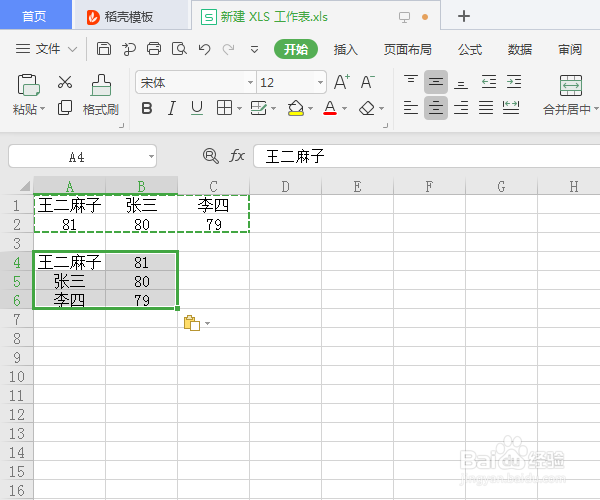The height and width of the screenshot is (500, 600).
Task: Toggle Align Right
Action: (461, 108)
